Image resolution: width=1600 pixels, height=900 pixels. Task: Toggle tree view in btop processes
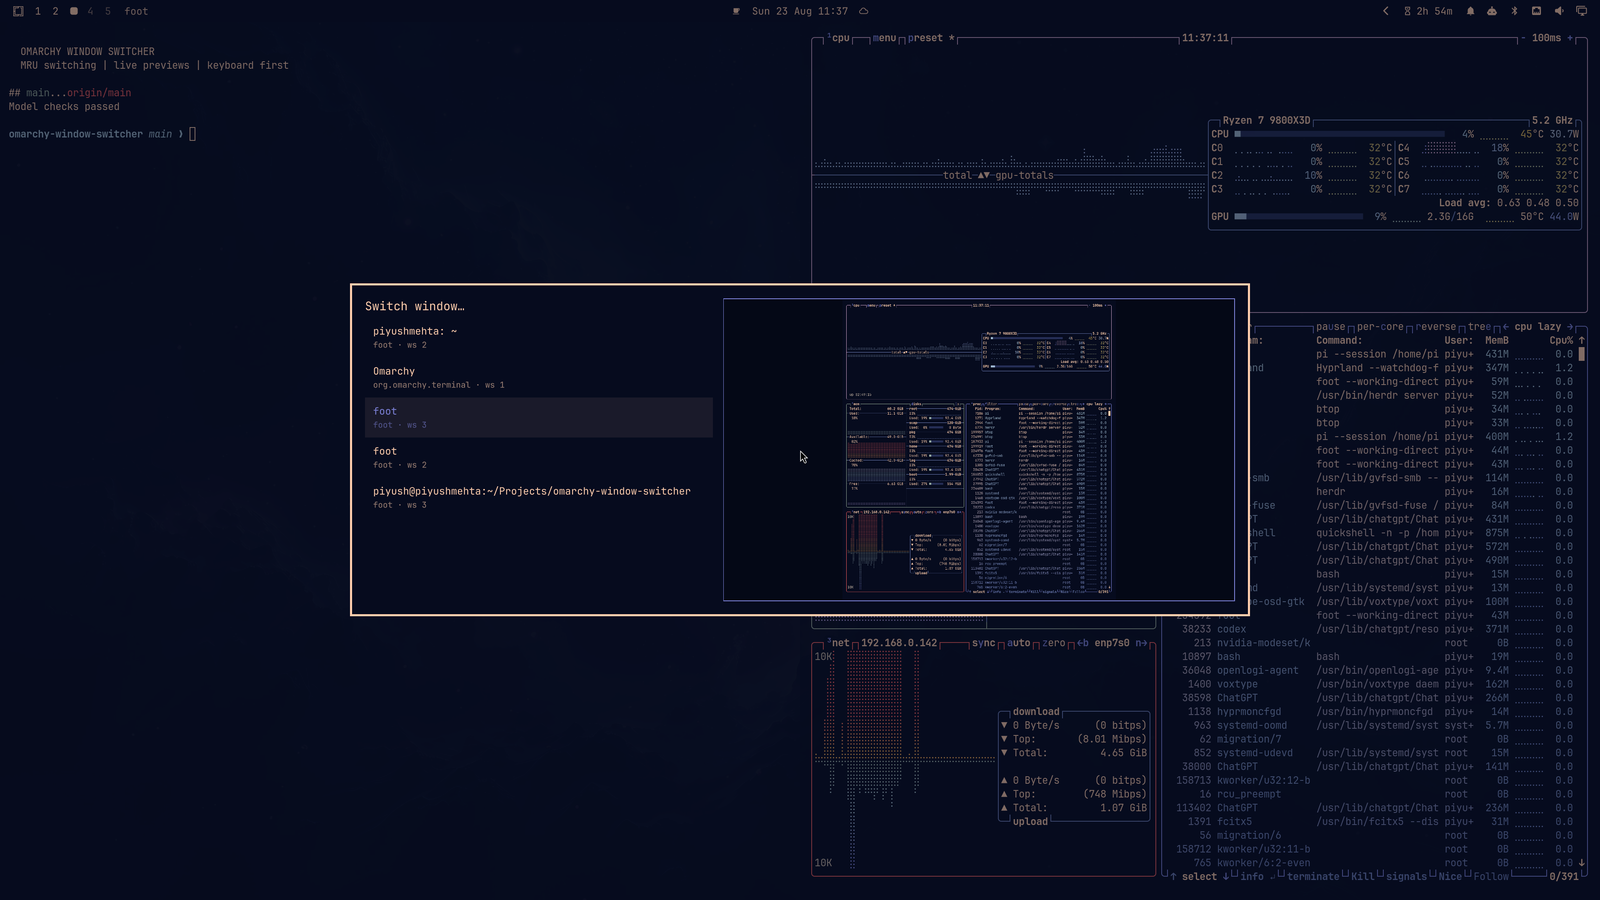pyautogui.click(x=1479, y=327)
